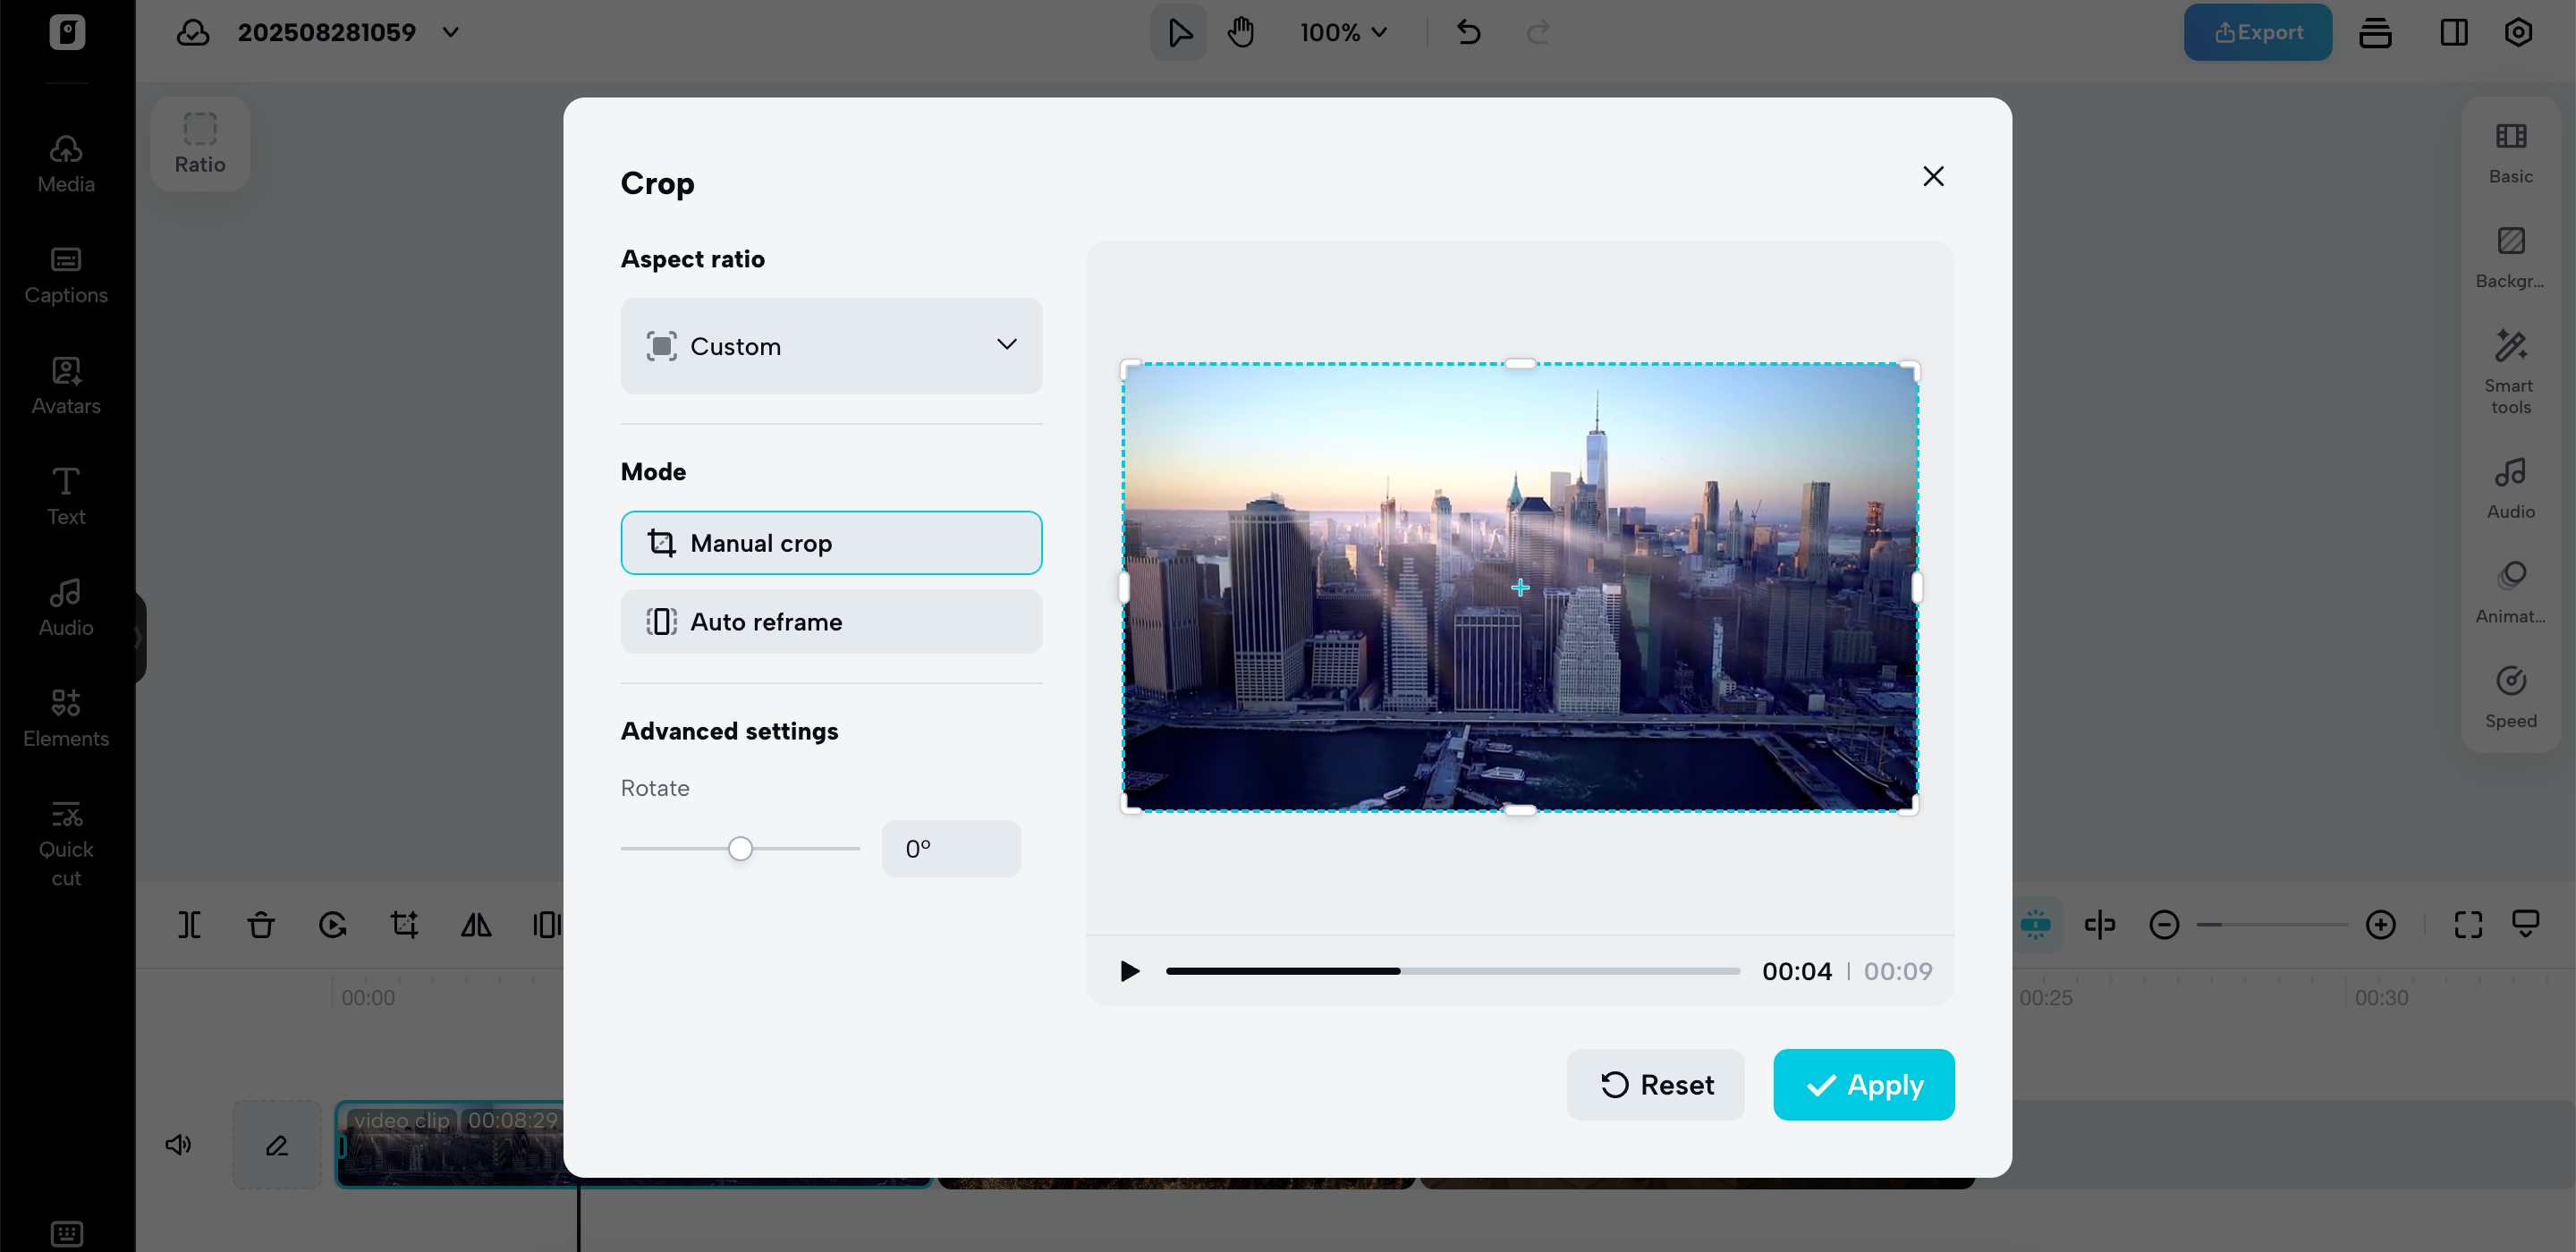Open the Quick cut tool
The width and height of the screenshot is (2576, 1252).
[x=66, y=843]
